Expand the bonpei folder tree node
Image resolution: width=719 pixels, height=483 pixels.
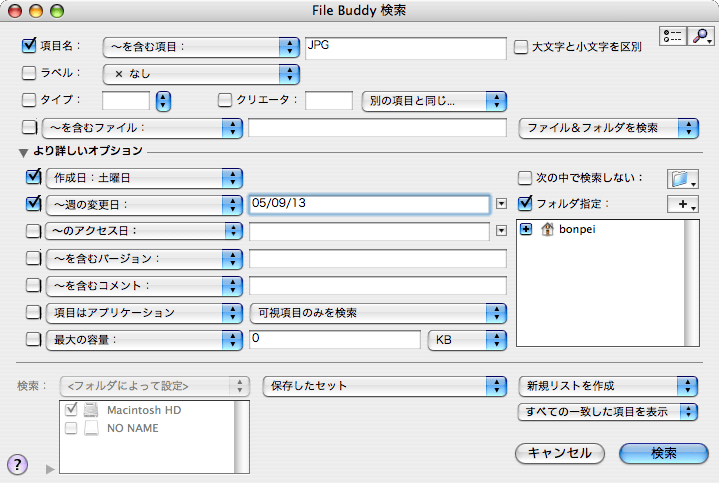526,229
